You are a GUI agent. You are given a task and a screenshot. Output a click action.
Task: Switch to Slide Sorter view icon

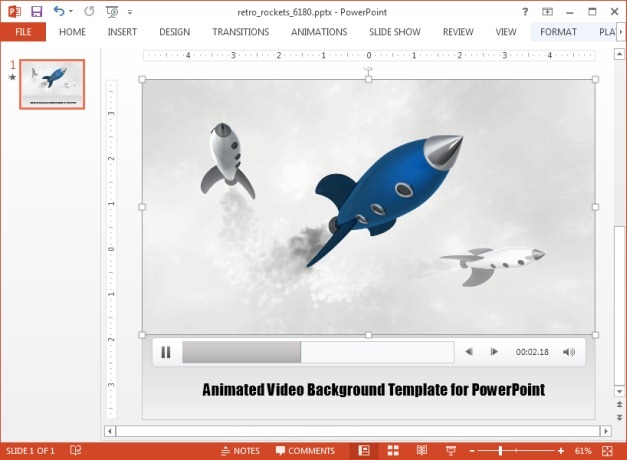pos(393,451)
